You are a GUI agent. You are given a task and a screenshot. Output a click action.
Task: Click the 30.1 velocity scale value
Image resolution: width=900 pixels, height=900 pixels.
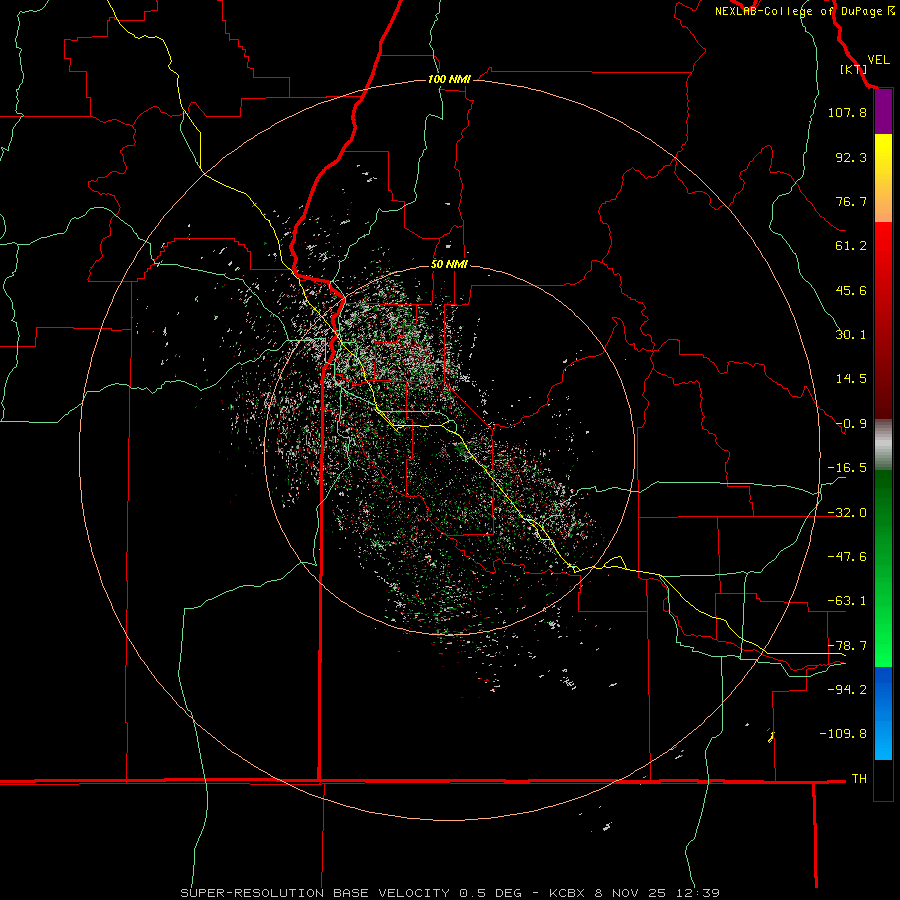pos(851,335)
